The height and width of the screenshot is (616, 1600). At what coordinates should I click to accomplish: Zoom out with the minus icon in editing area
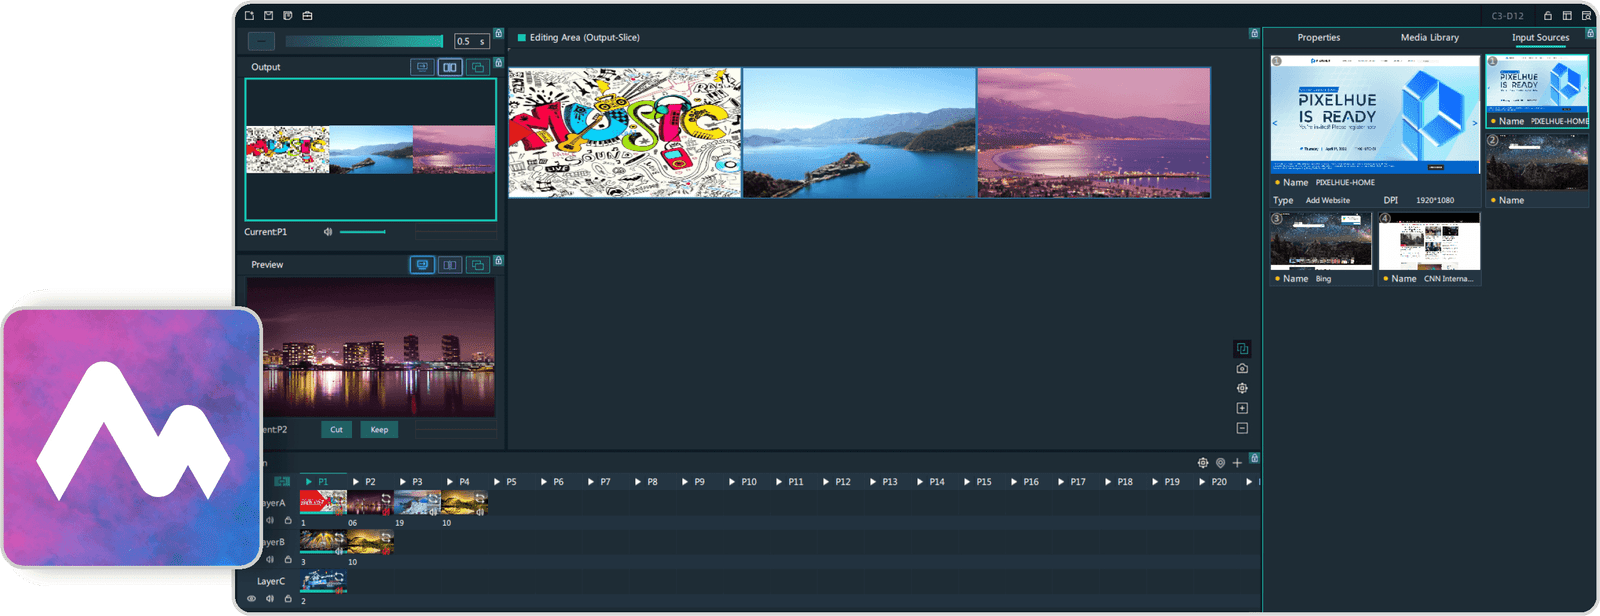click(x=1242, y=428)
